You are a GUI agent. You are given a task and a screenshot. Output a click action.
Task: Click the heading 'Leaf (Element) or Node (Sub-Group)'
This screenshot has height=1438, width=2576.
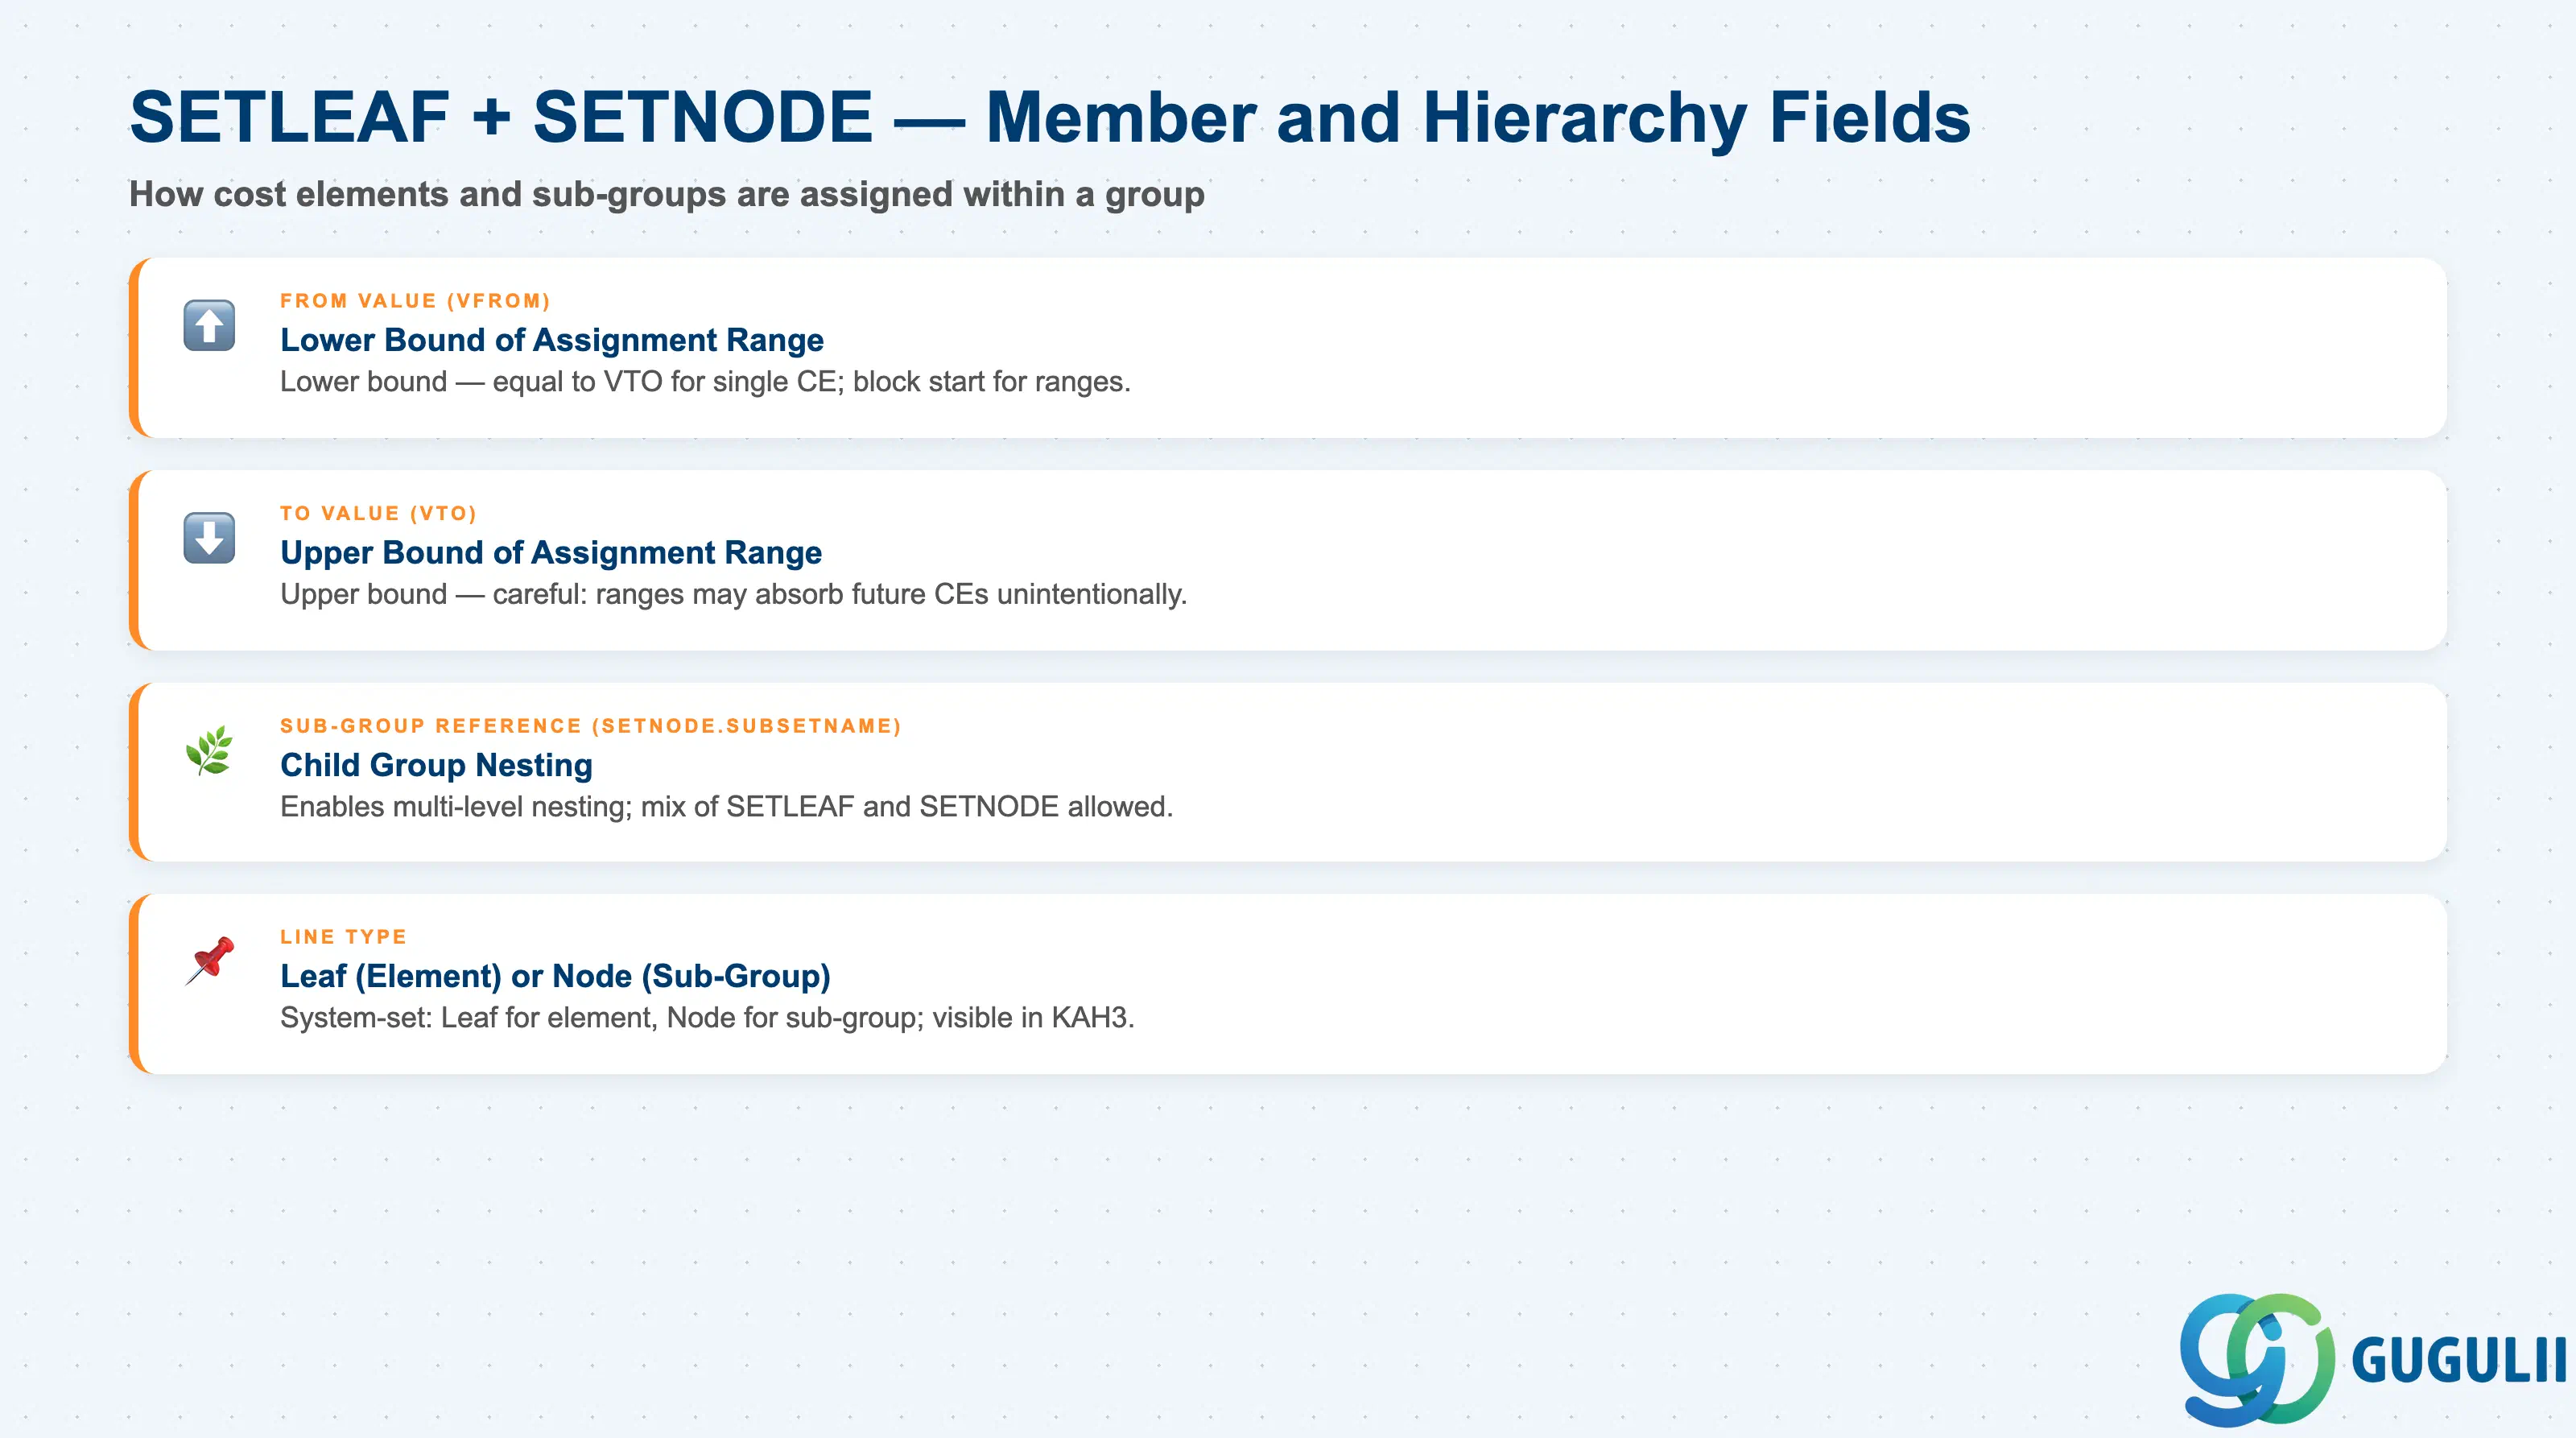pyautogui.click(x=555, y=976)
